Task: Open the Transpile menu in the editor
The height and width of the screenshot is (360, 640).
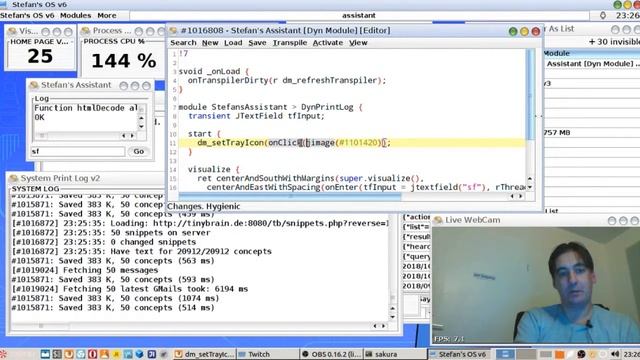Action: click(x=290, y=43)
